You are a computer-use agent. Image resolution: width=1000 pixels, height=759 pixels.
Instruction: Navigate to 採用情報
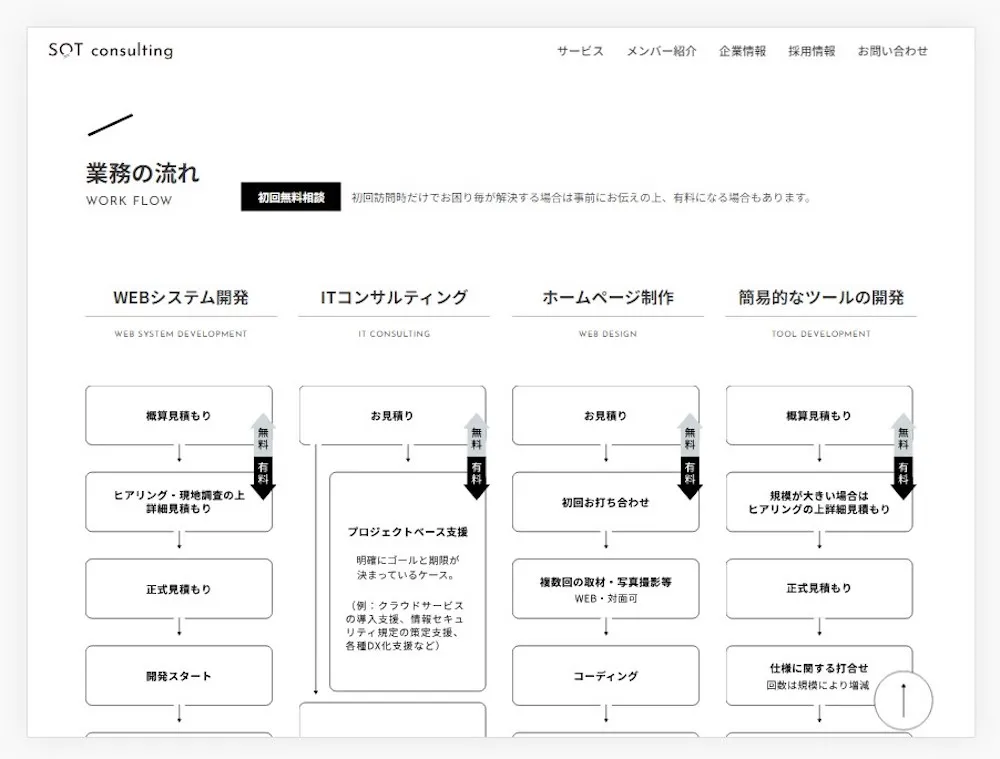pyautogui.click(x=811, y=51)
